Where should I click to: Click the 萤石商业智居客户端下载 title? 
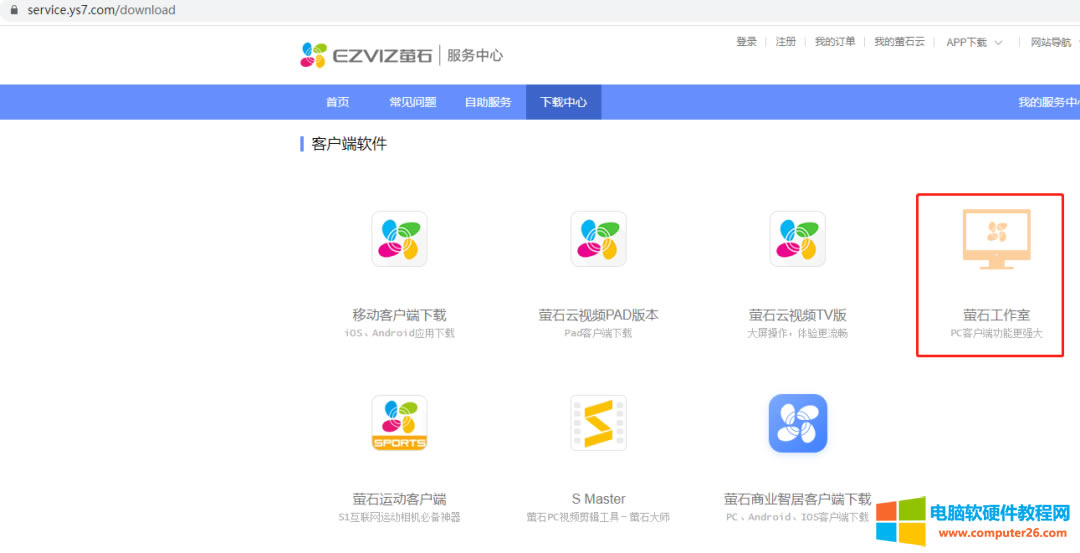point(798,499)
